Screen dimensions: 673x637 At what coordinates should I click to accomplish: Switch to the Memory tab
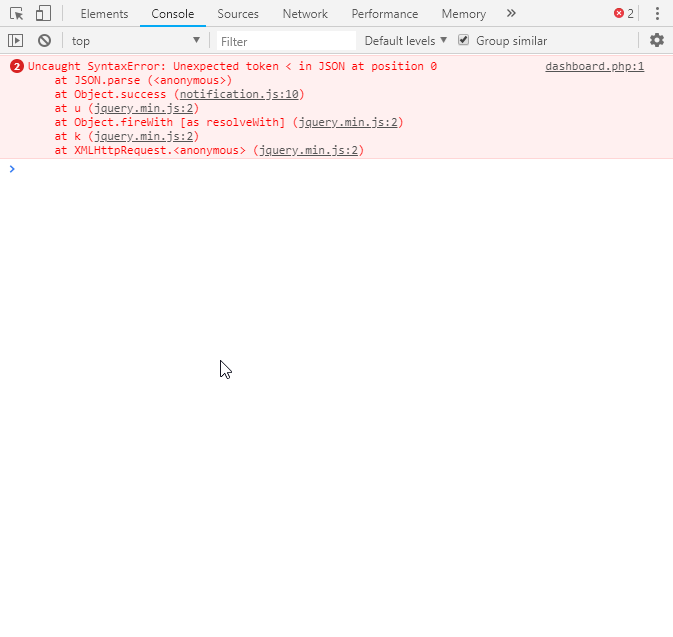464,14
